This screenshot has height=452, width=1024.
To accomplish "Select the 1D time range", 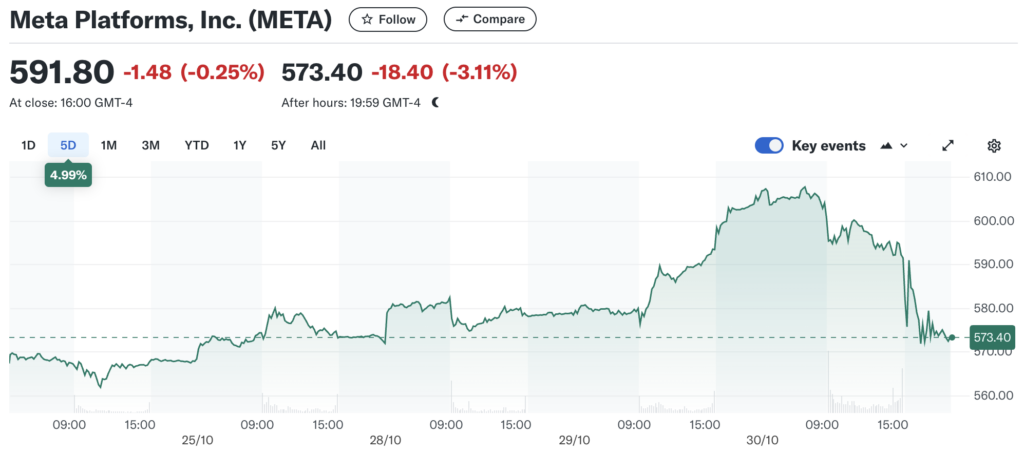I will (x=28, y=146).
